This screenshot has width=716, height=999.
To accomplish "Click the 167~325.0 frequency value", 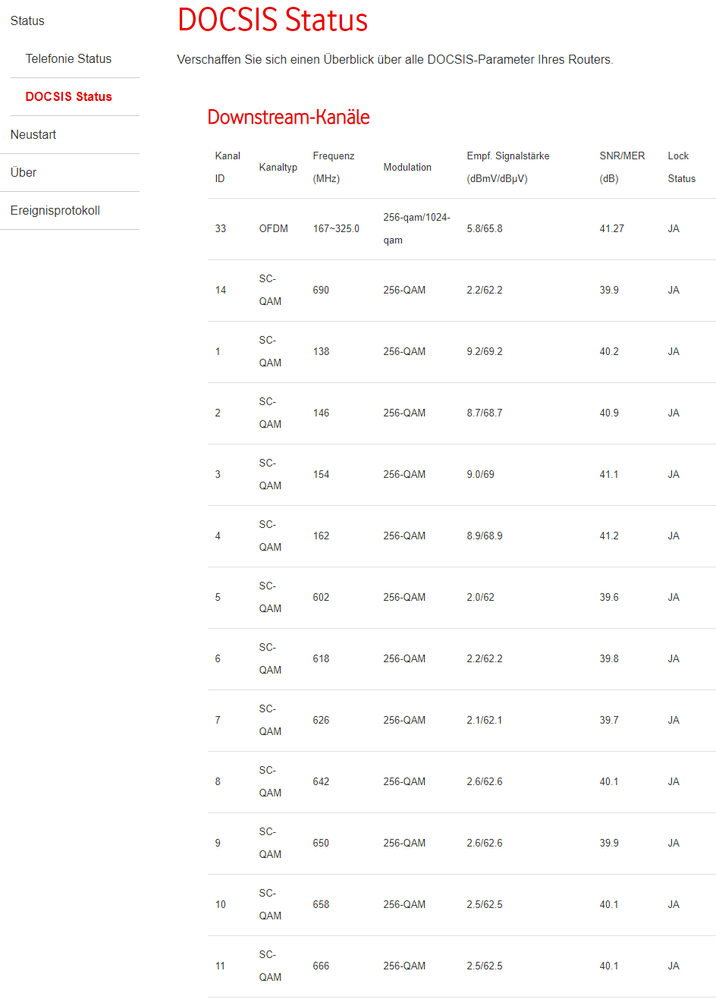I will tap(336, 229).
